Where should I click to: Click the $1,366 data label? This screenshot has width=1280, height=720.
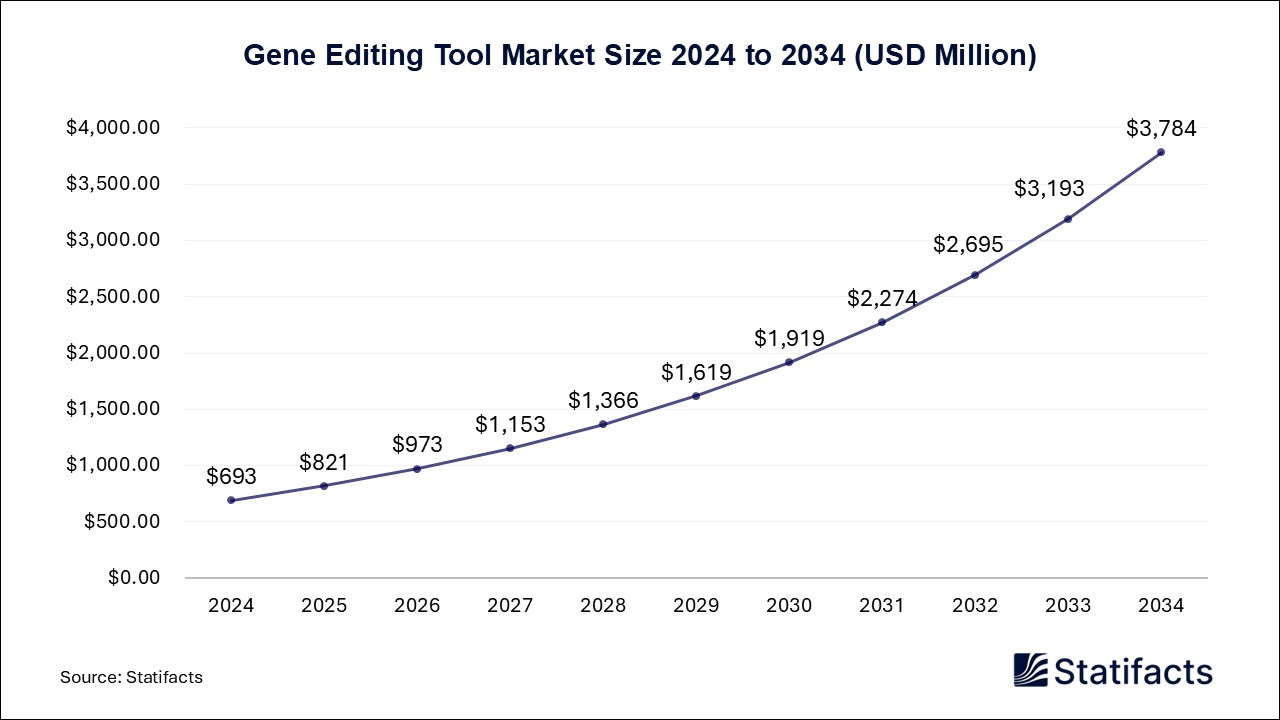[x=603, y=400]
